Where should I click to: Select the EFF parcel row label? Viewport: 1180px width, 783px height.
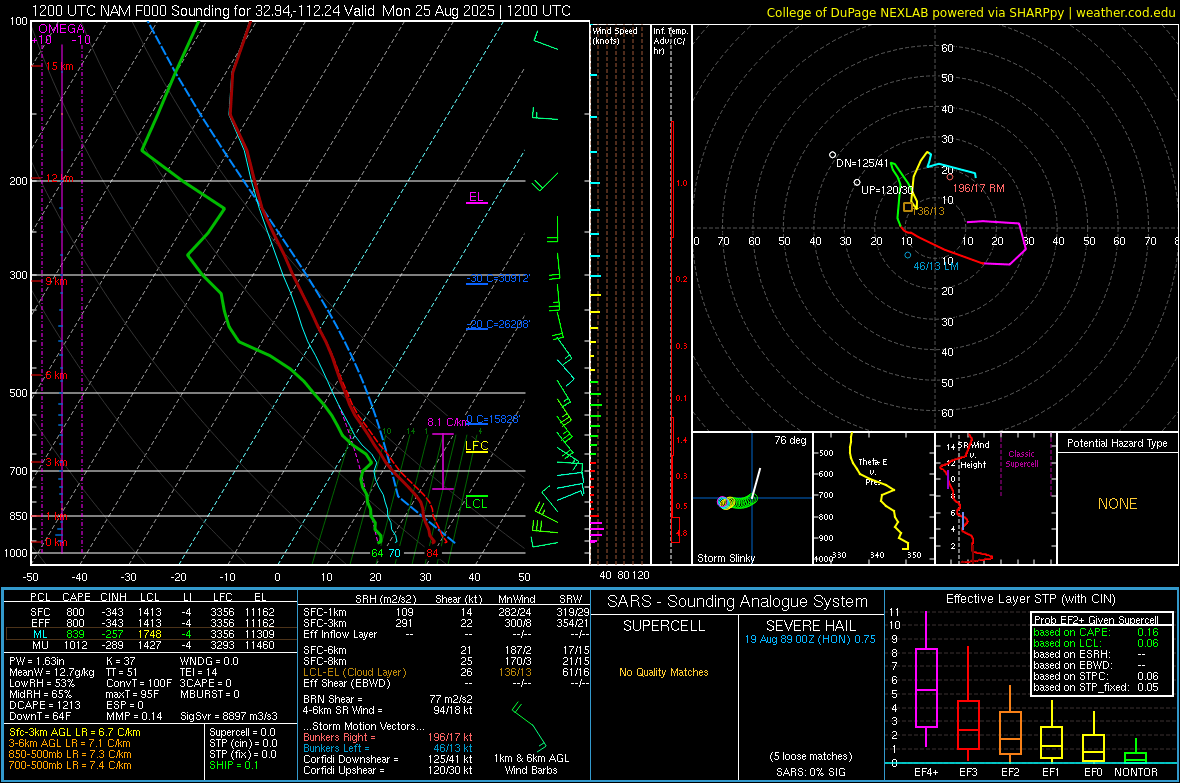point(40,623)
